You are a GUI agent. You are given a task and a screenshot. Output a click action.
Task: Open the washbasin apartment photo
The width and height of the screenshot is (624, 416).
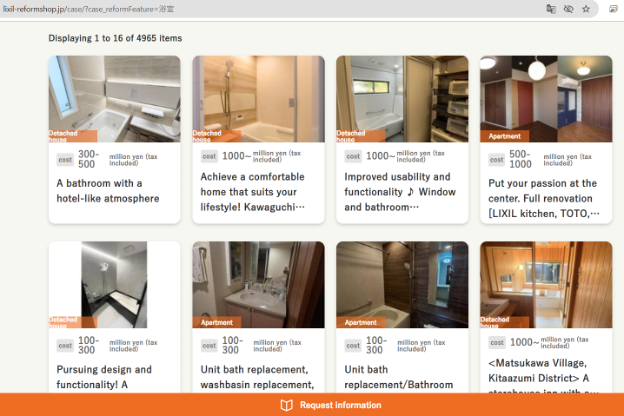pos(258,285)
